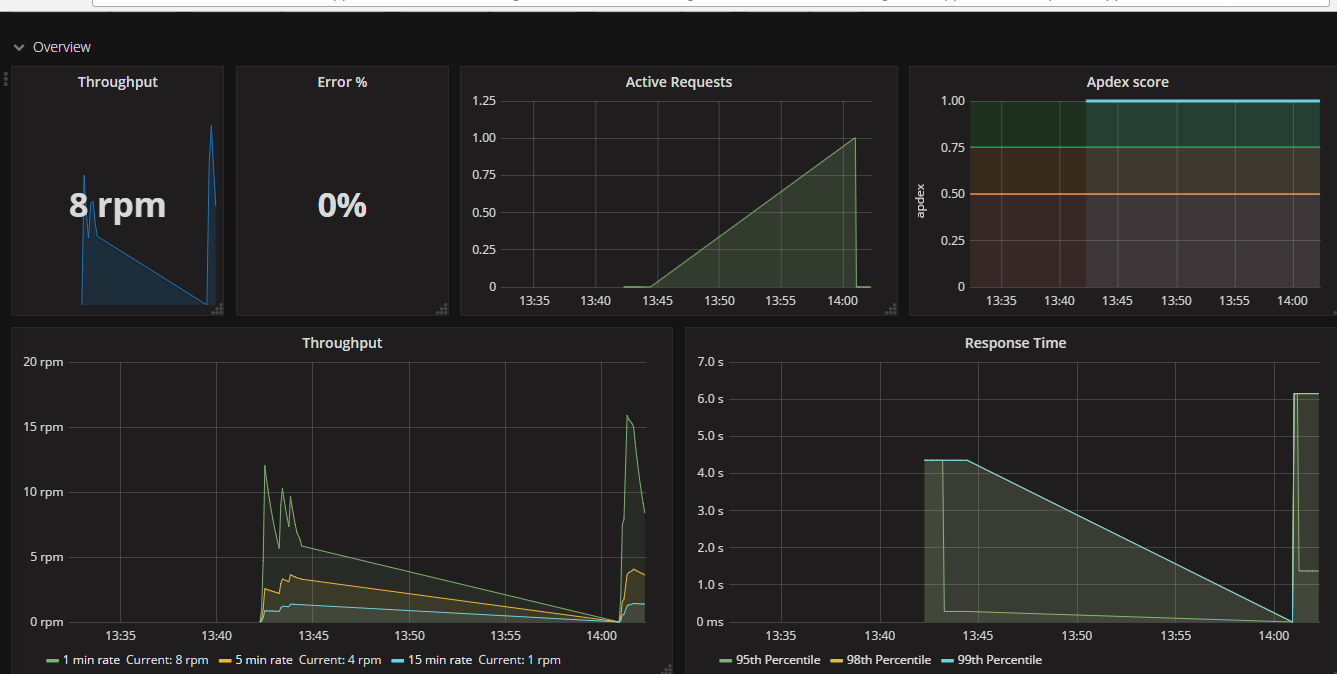Click the Overview row drag handle dots
This screenshot has height=674, width=1337.
click(x=6, y=79)
